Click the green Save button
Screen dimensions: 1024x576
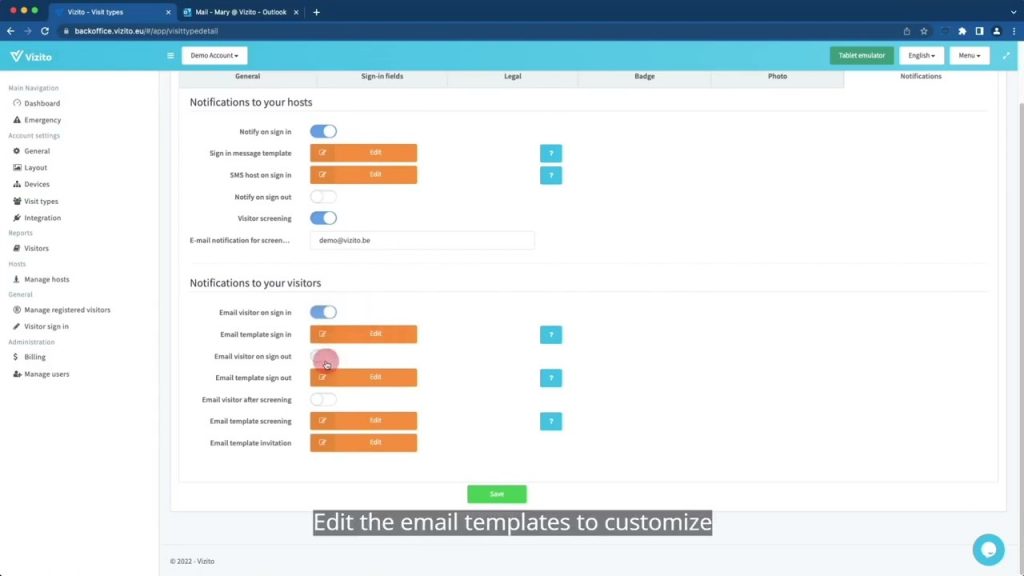pos(496,493)
